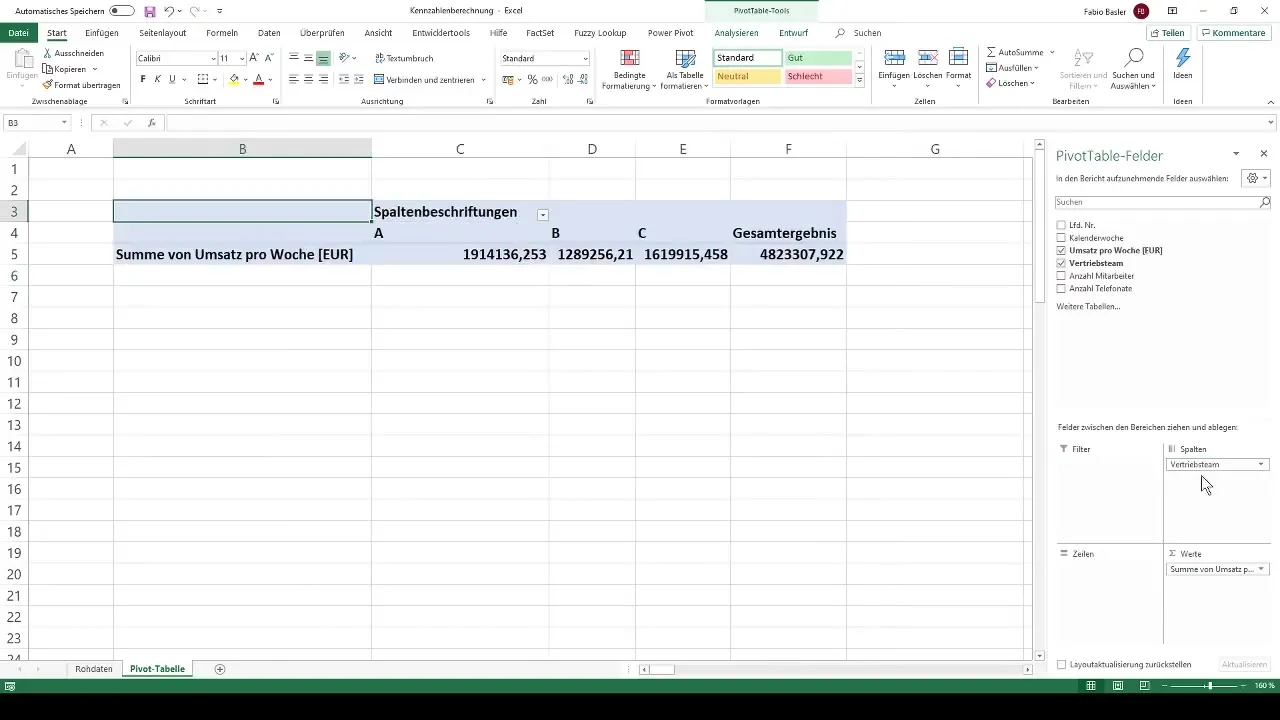This screenshot has width=1280, height=720.
Task: Uncheck Umsatz pro Woche [EUR] field
Action: coord(1061,250)
